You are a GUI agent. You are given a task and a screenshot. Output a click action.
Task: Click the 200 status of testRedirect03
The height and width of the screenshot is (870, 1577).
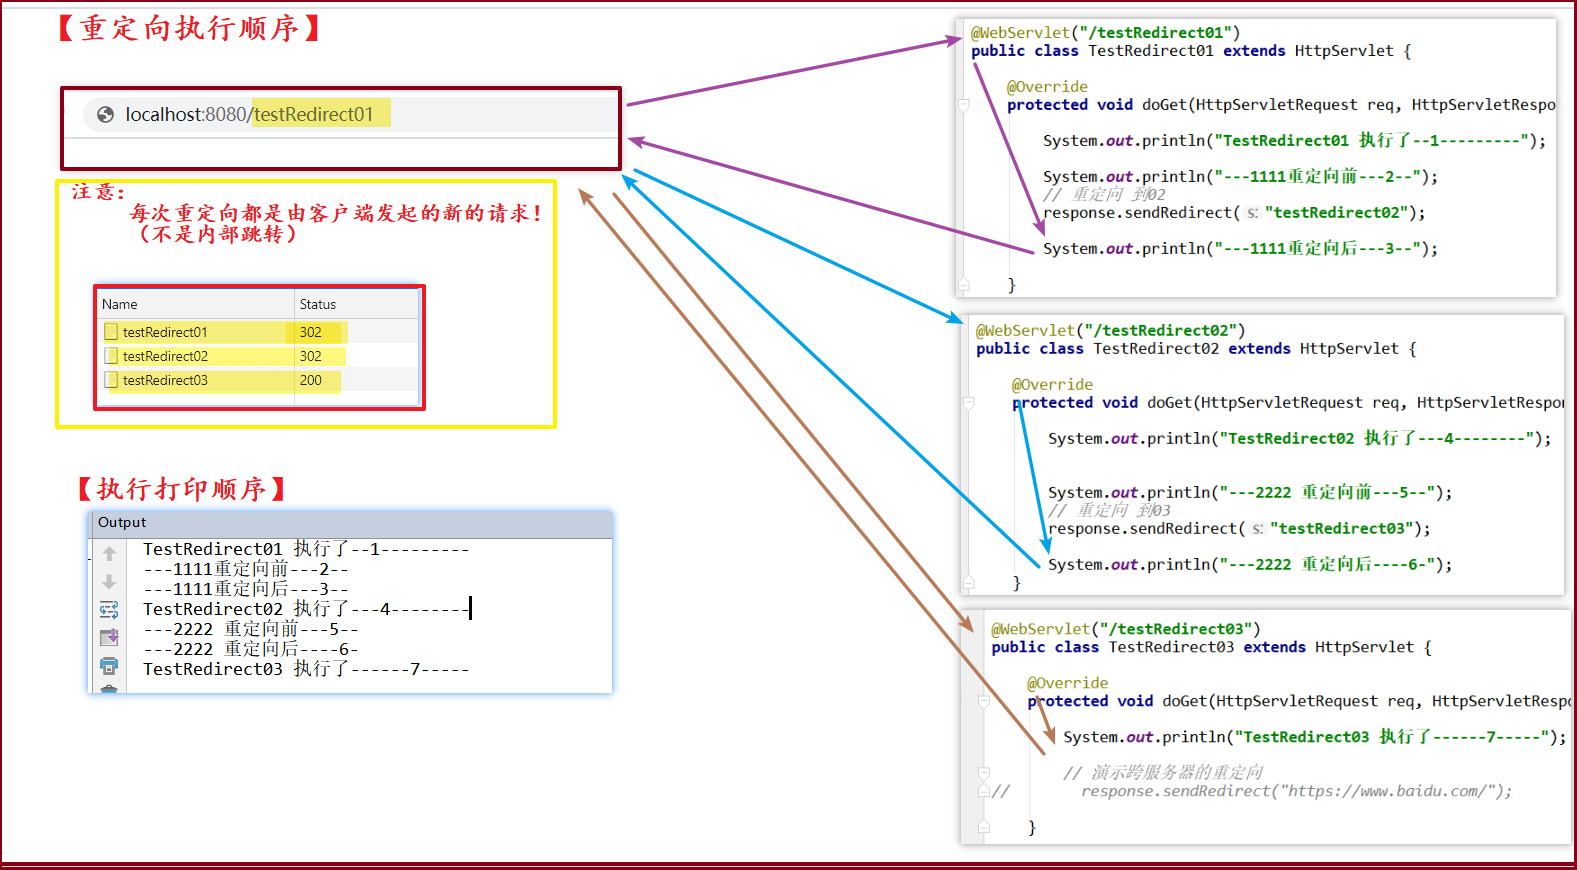[x=311, y=380]
